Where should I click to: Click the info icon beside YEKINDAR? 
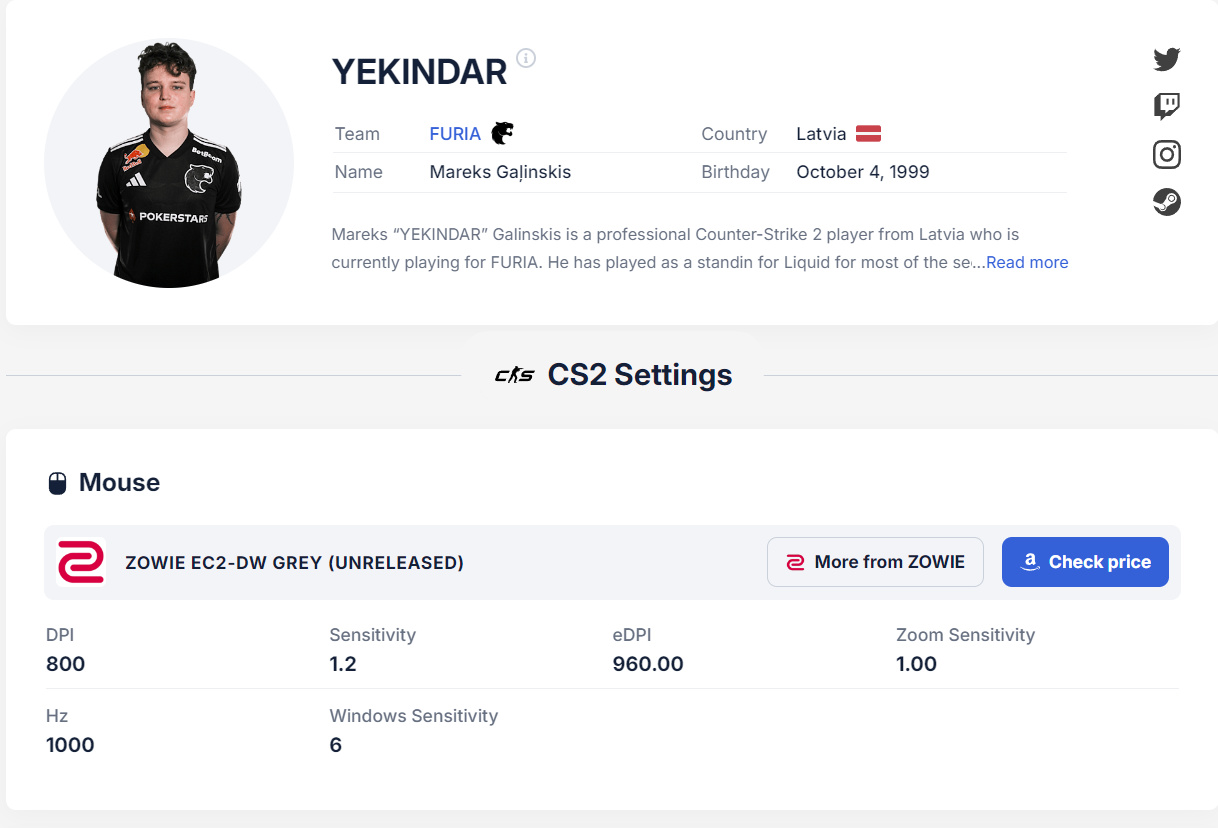(x=526, y=58)
